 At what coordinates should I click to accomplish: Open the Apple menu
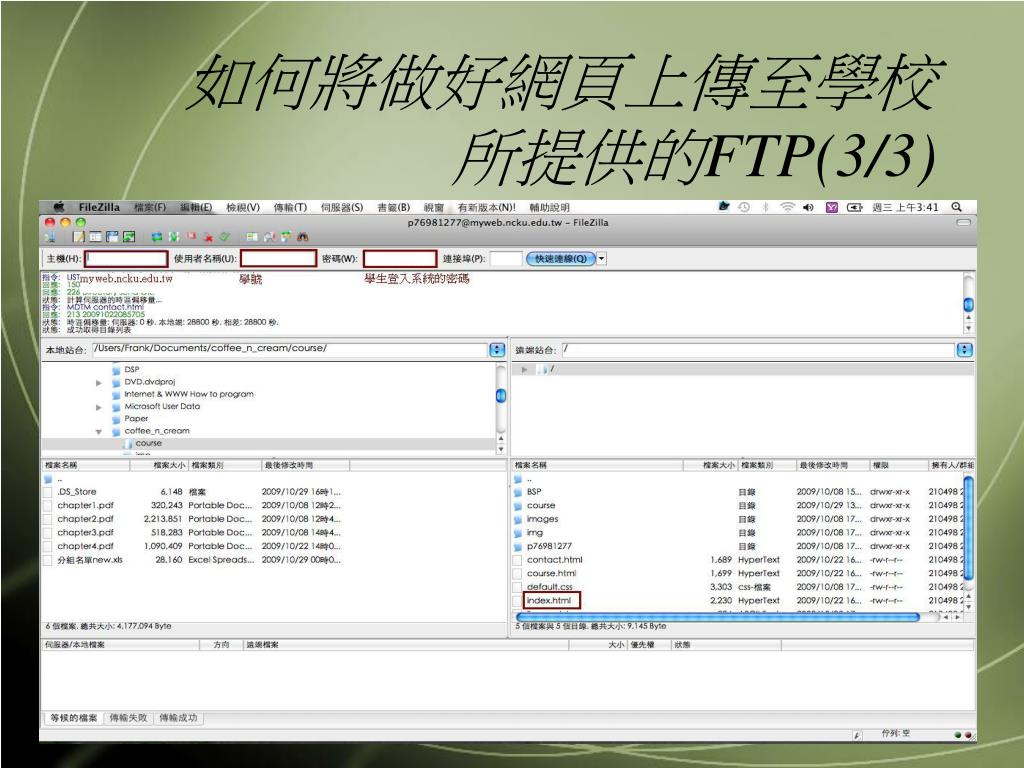pyautogui.click(x=59, y=207)
